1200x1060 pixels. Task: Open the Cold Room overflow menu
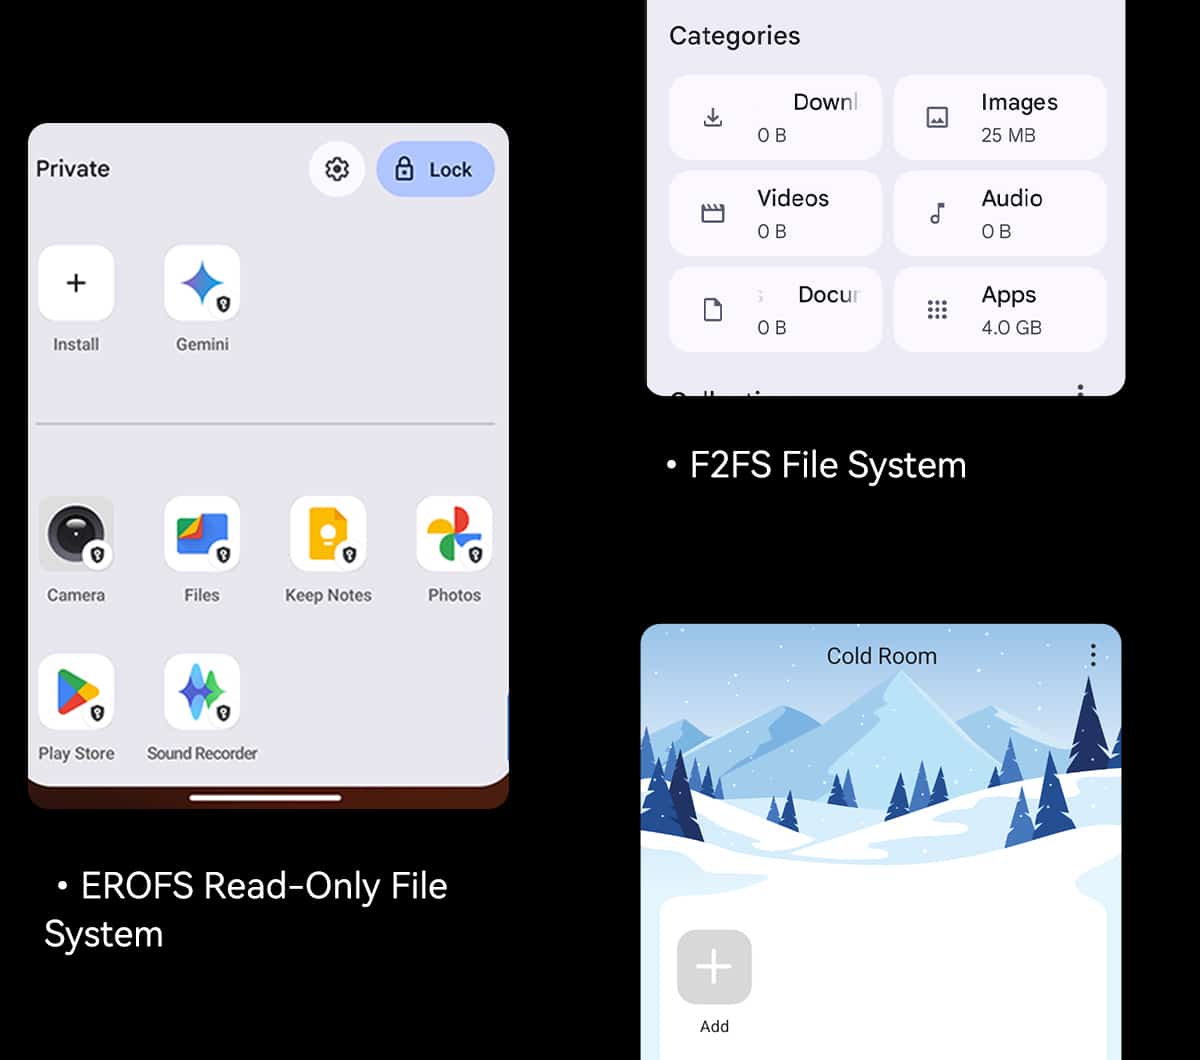1093,655
